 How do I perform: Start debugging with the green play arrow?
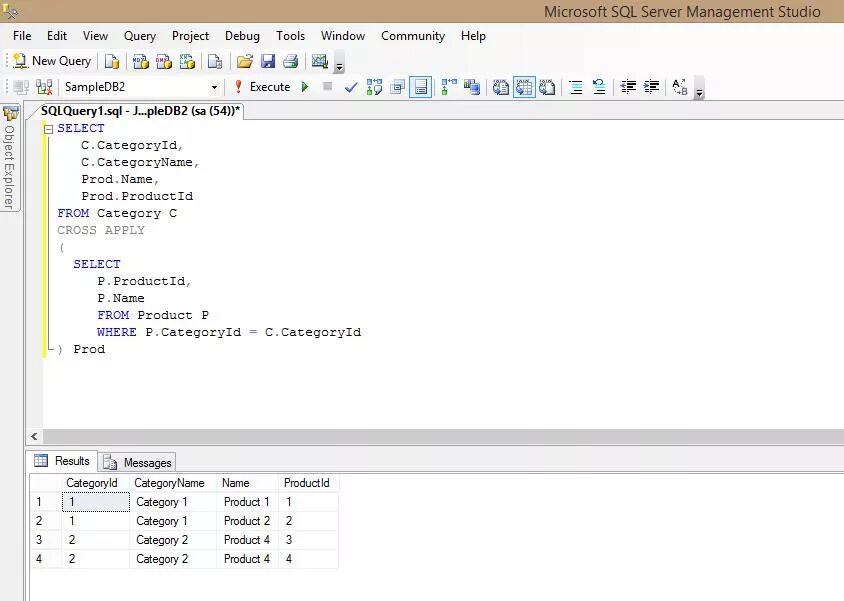click(x=305, y=87)
